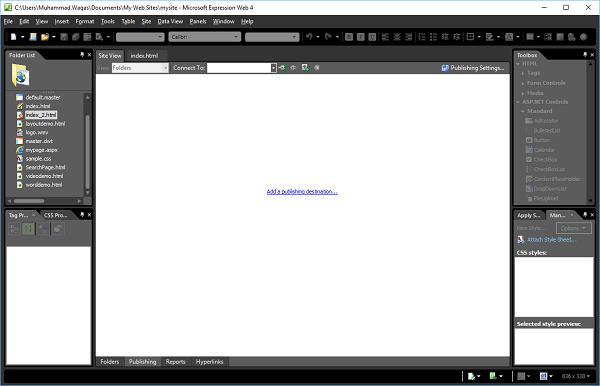Open the Panels menu
600x386 pixels.
(x=198, y=21)
